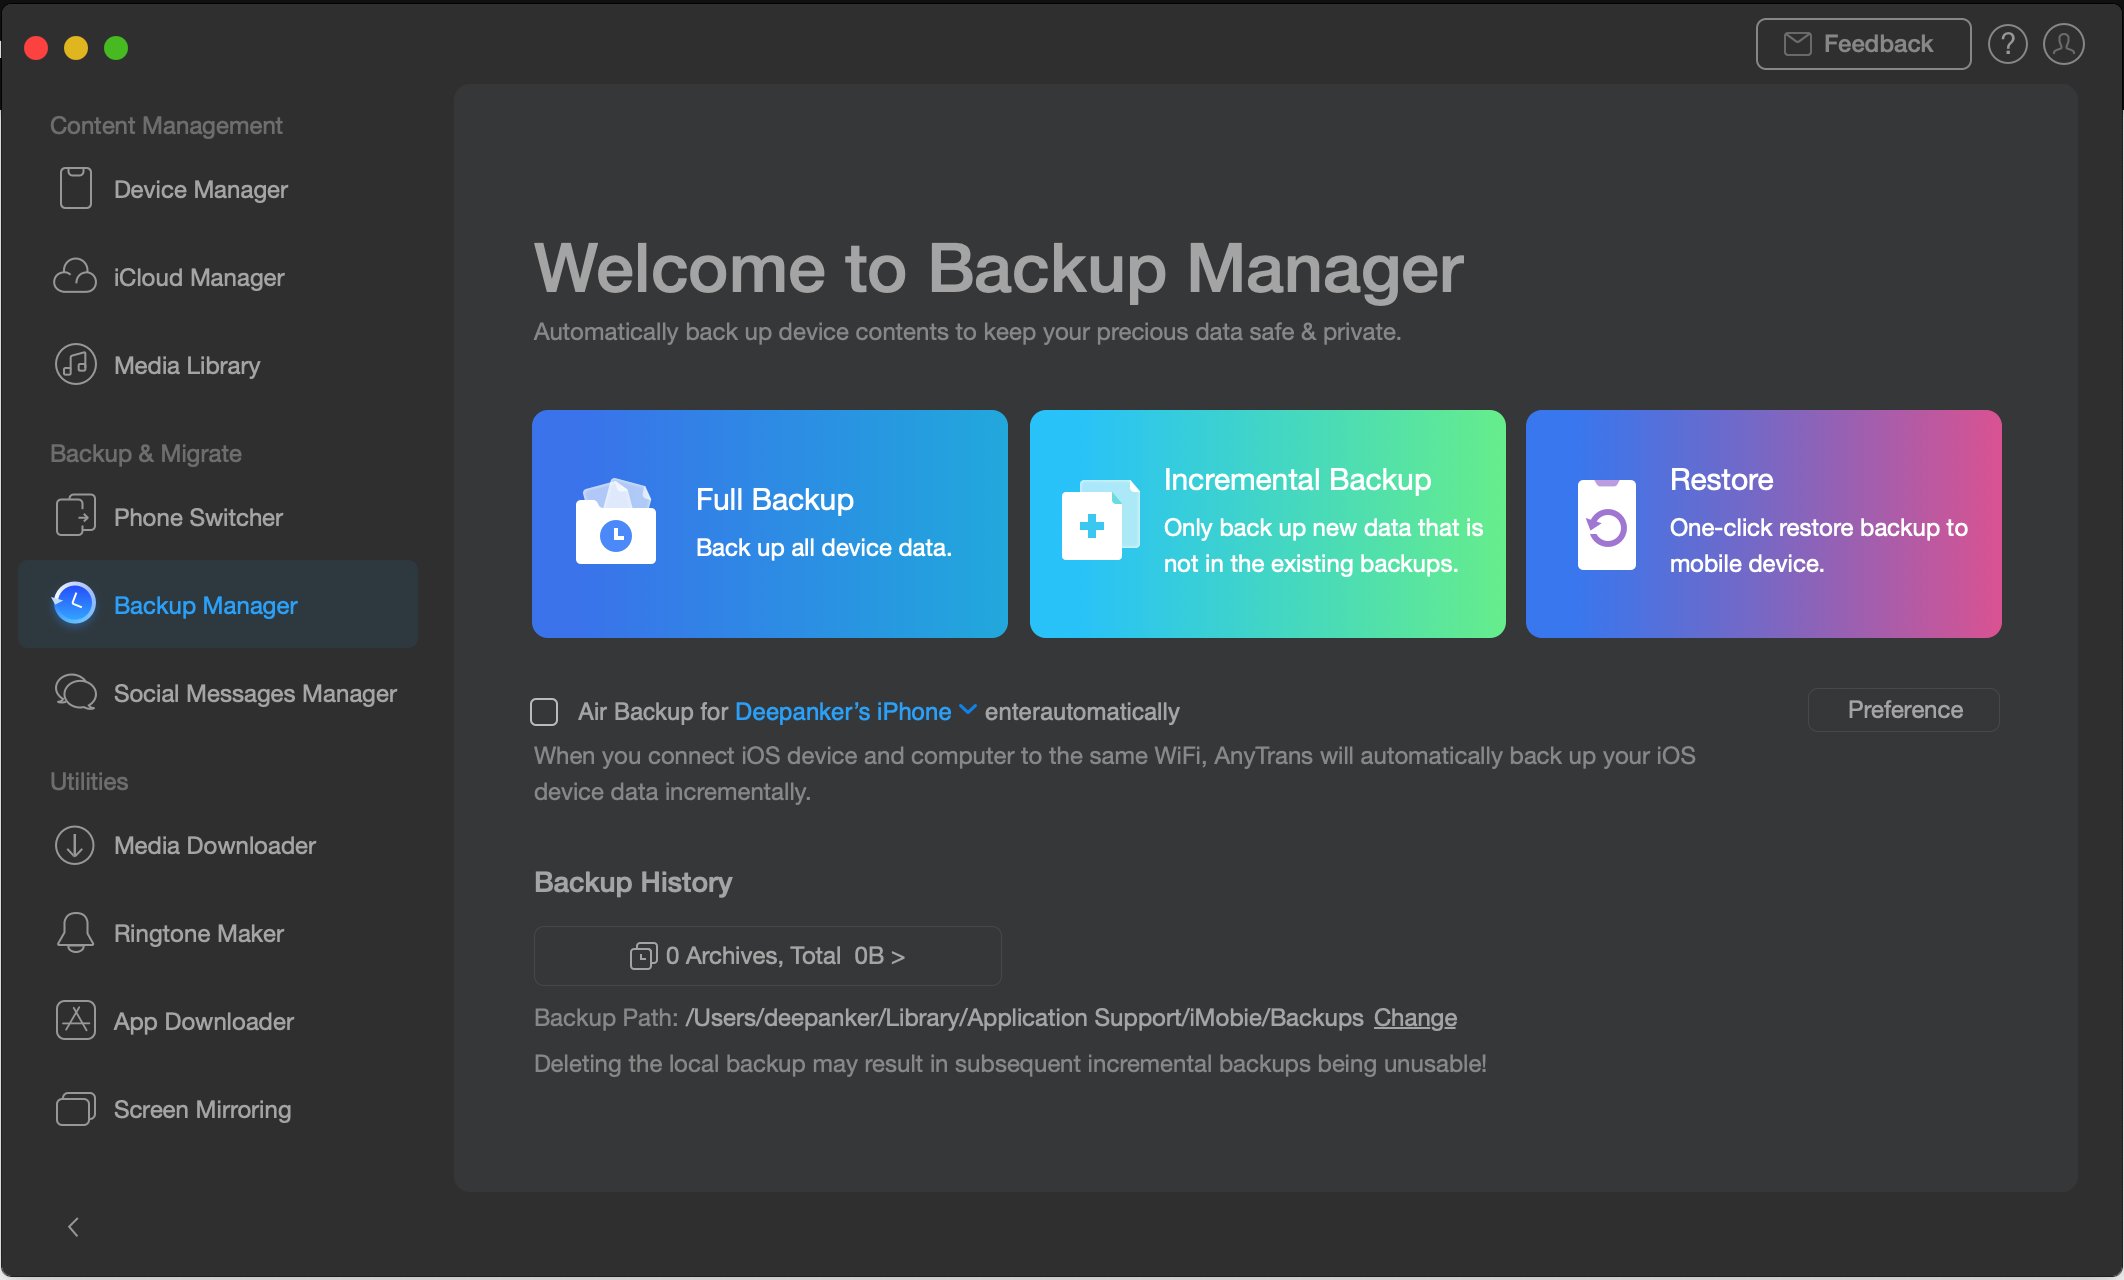Click the App Downloader icon

pos(75,1020)
